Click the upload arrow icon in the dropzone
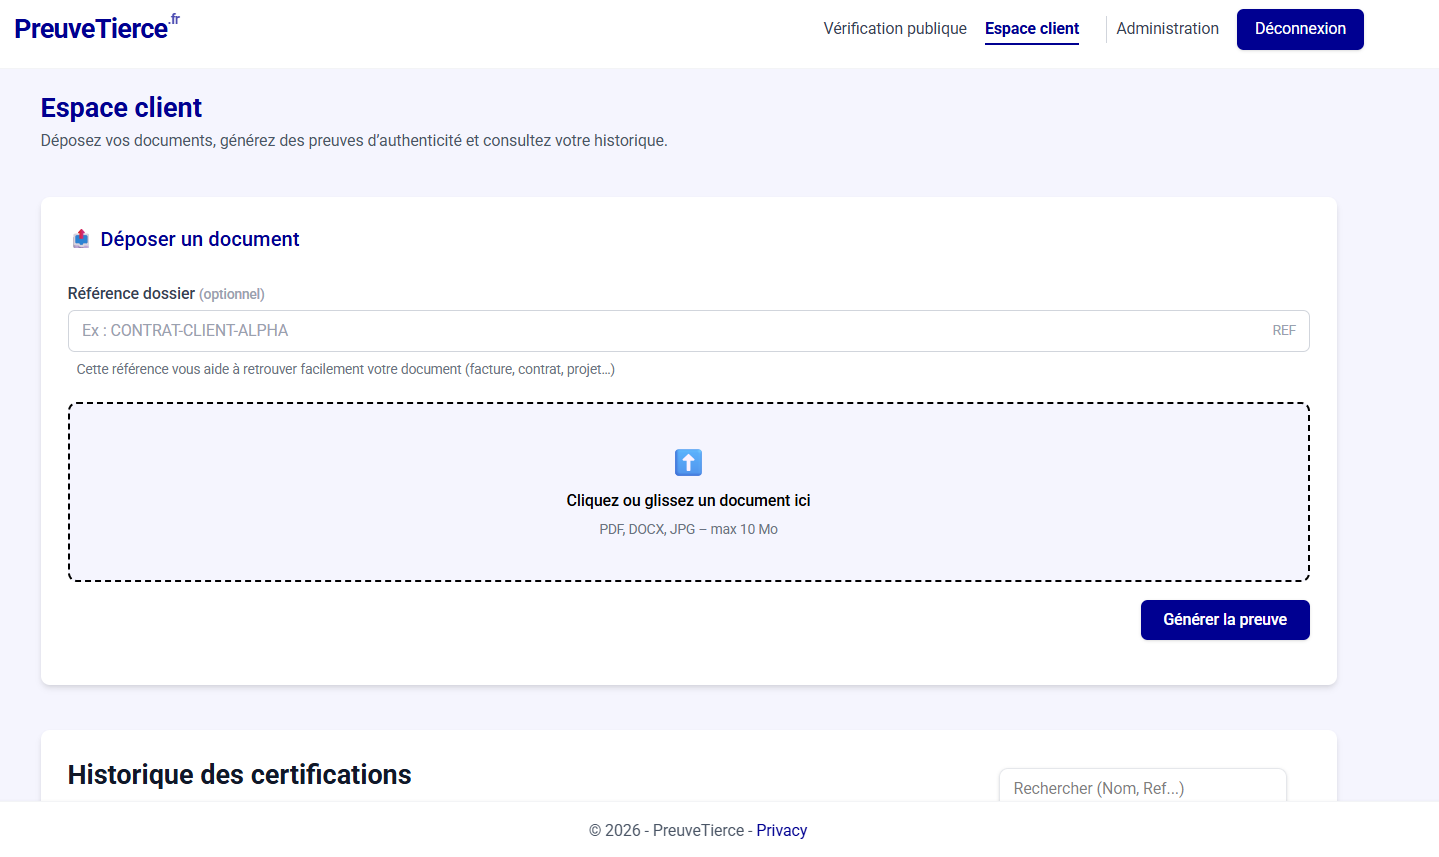 click(x=687, y=462)
